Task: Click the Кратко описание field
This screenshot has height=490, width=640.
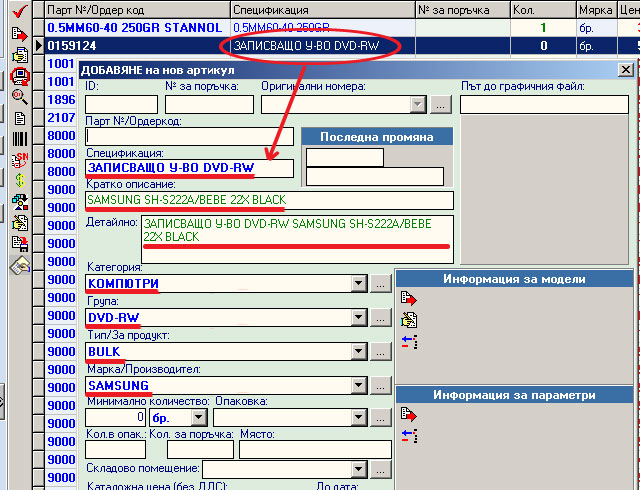Action: click(x=269, y=200)
